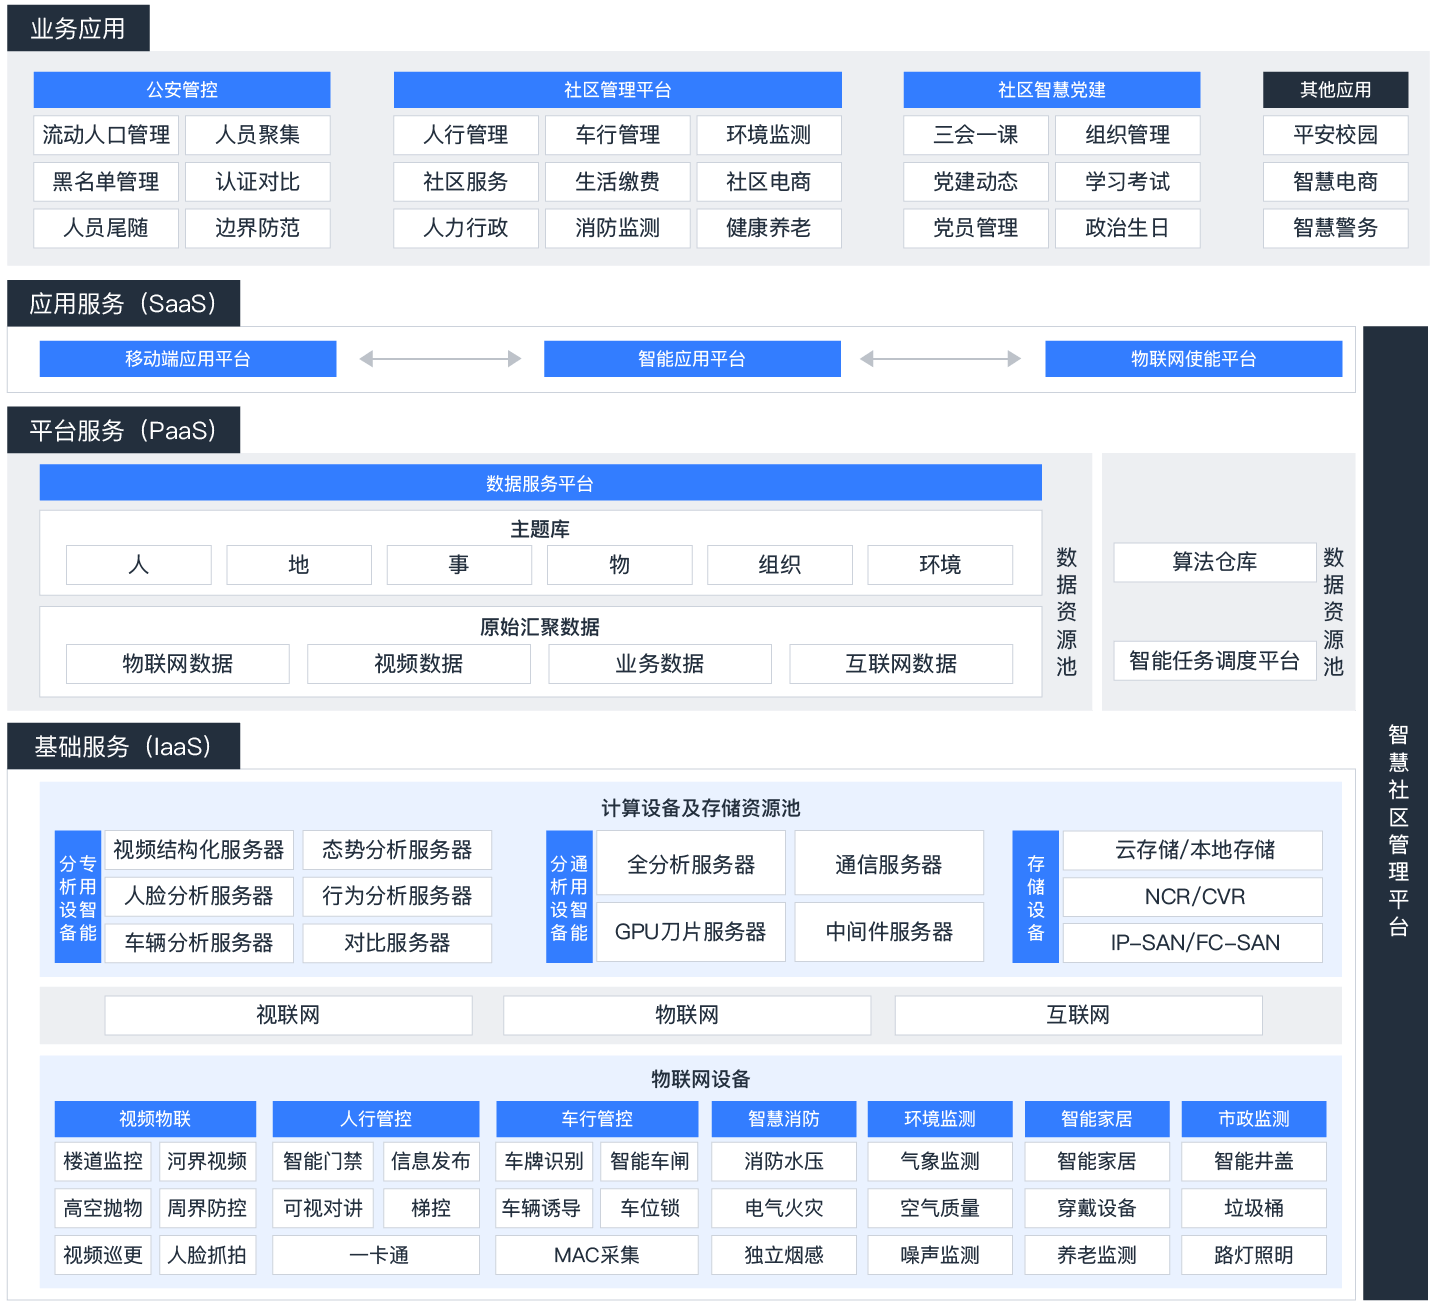Click the 认证对比 box
The width and height of the screenshot is (1441, 1308).
(258, 182)
